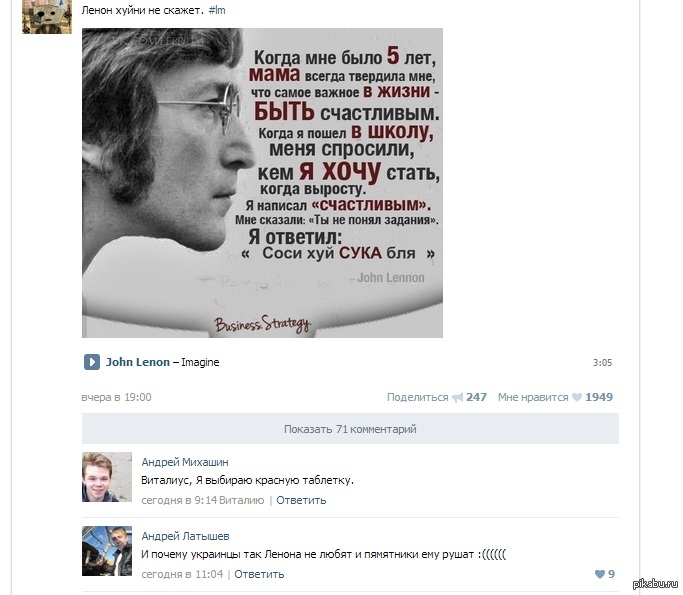Expand all comments with Показать 71 комментарий

pos(350,429)
